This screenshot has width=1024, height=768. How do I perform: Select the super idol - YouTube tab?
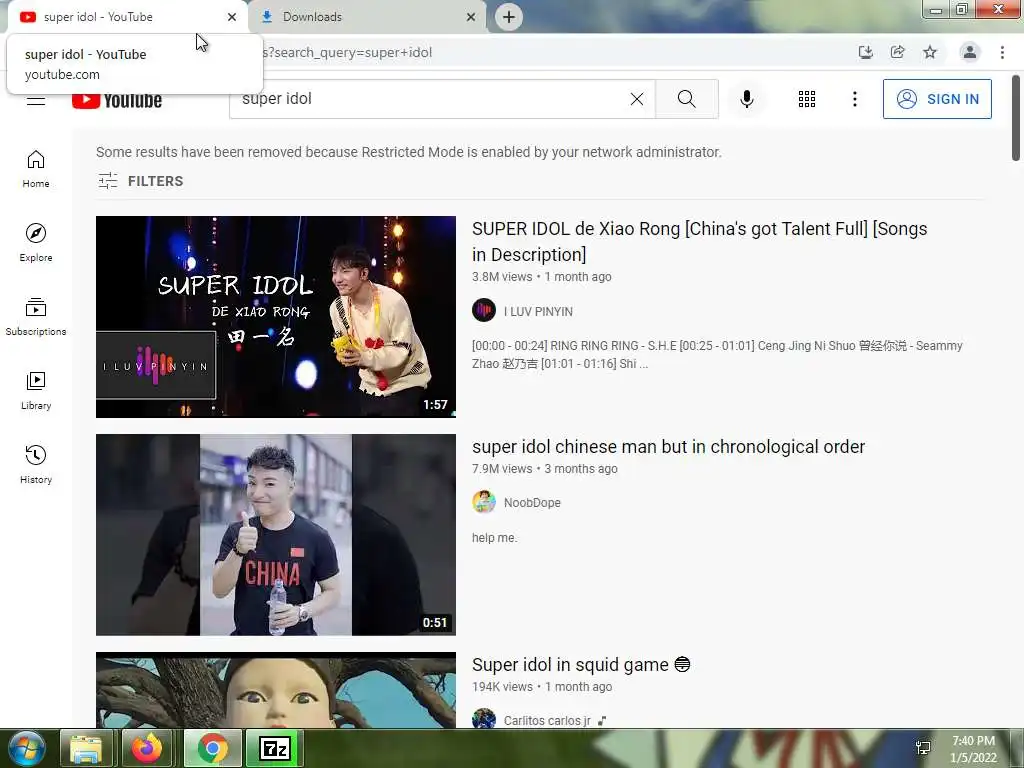(124, 17)
